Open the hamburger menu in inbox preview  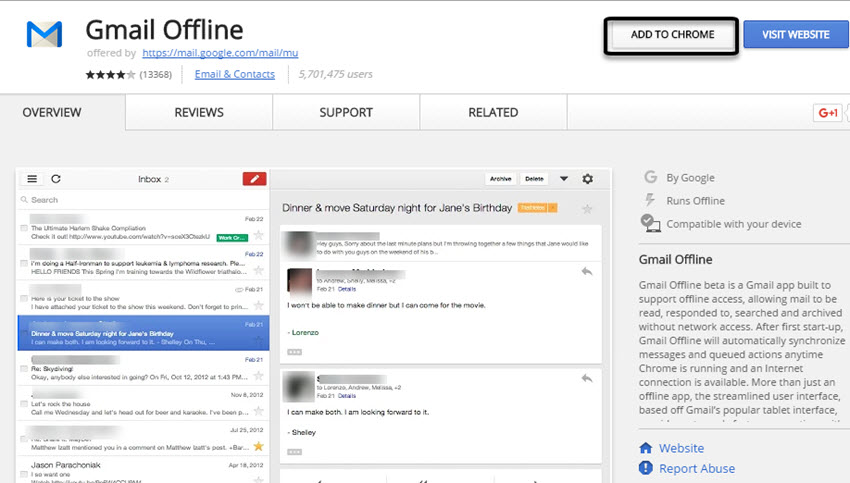[32, 179]
